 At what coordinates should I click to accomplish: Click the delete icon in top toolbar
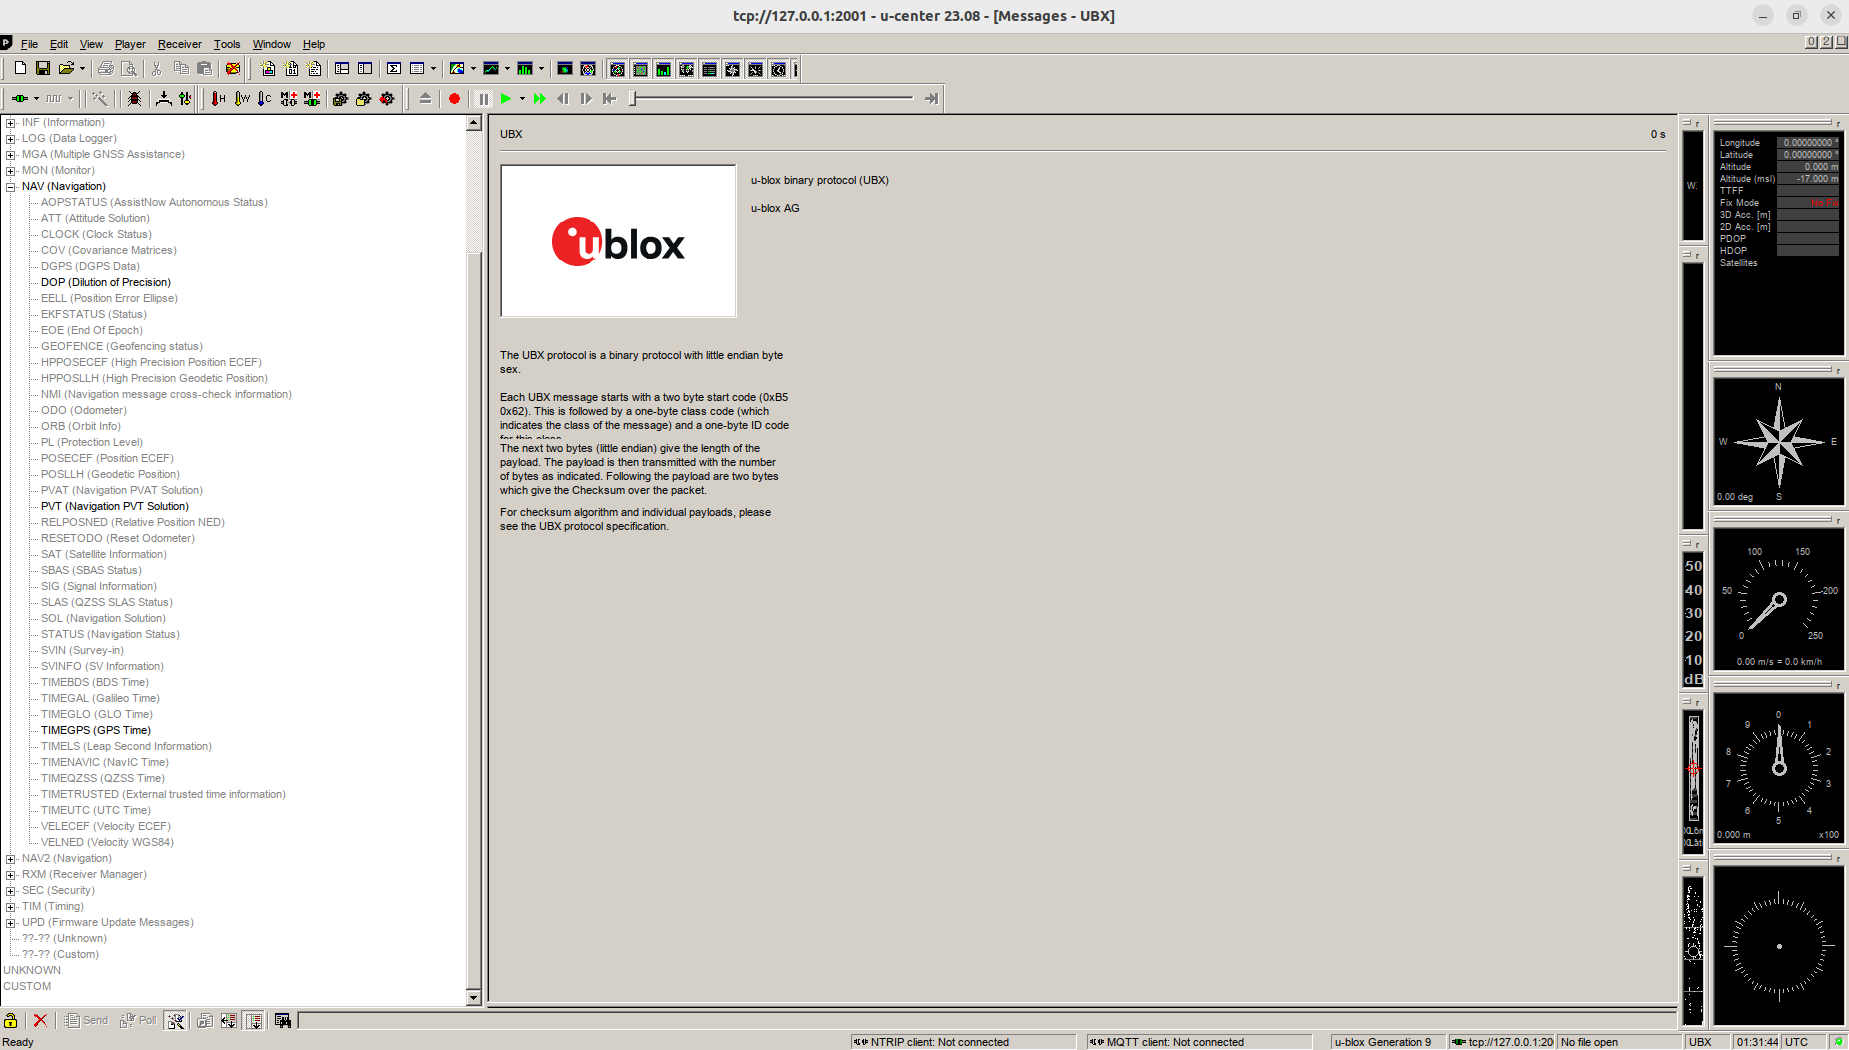point(233,68)
